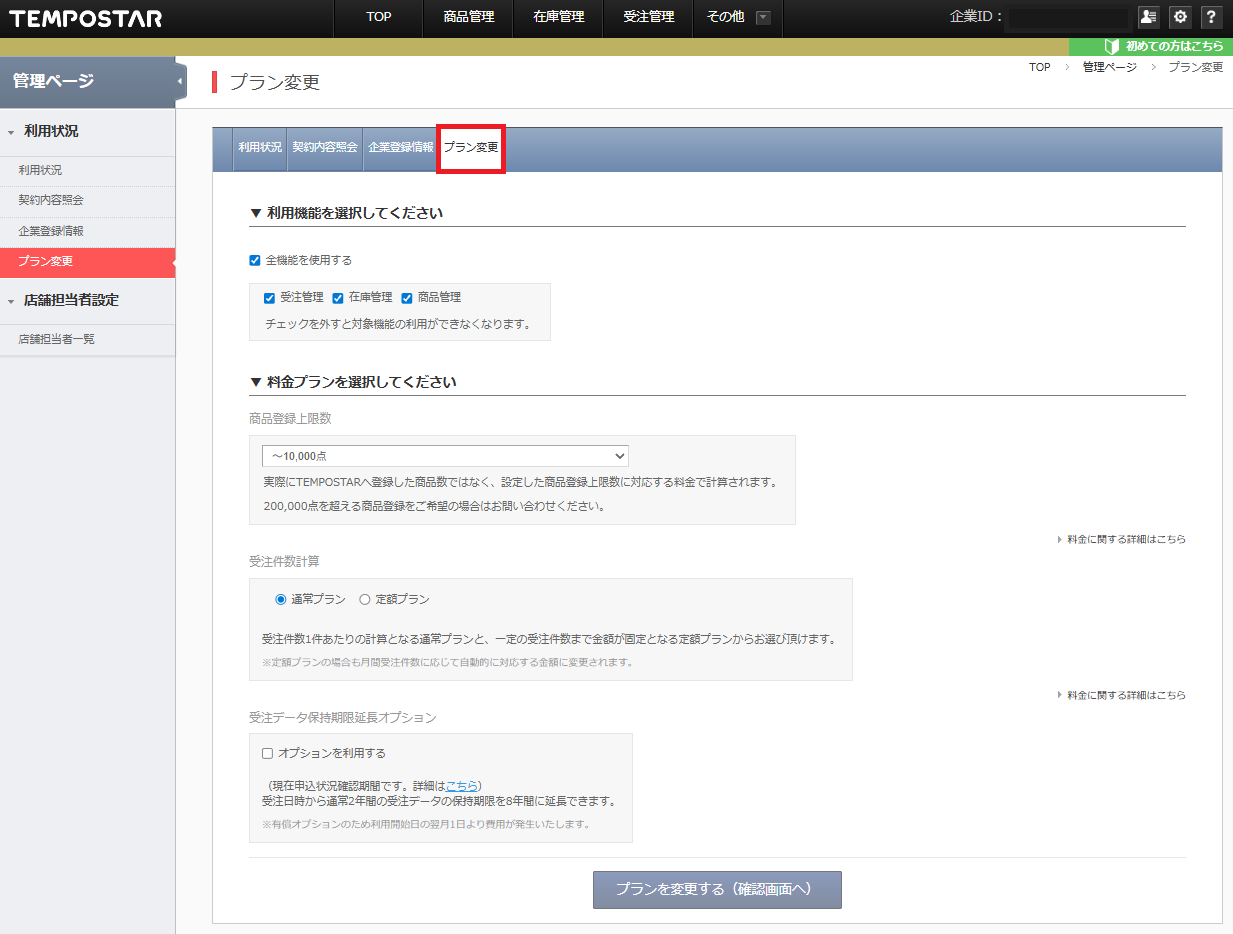Open the user account icon in header
Image resolution: width=1233 pixels, height=934 pixels.
1148,17
